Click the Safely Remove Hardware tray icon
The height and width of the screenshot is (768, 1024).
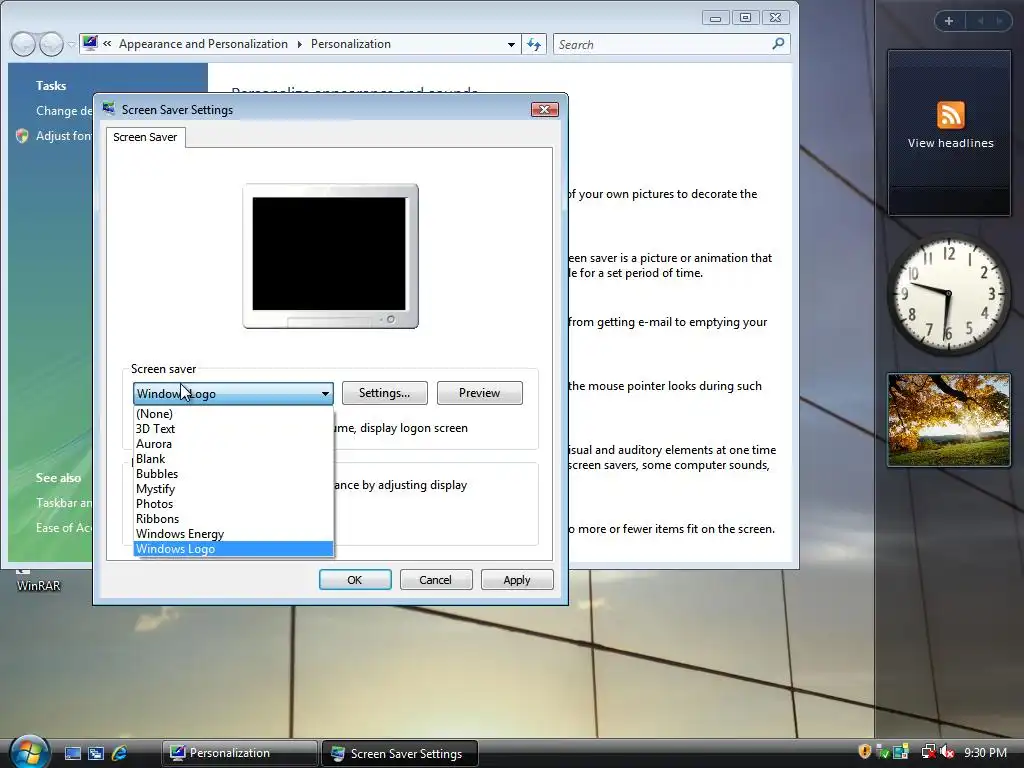883,752
